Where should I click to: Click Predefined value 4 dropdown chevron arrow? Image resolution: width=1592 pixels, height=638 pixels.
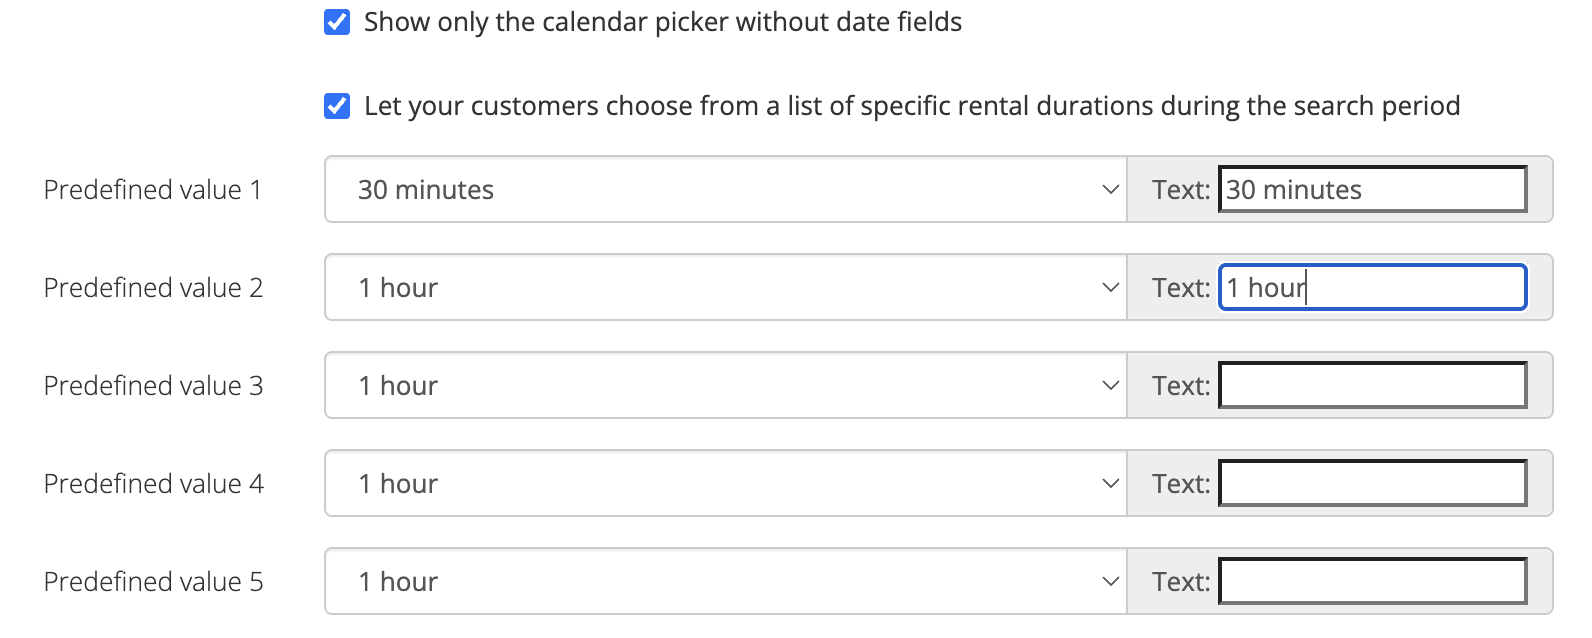tap(1109, 483)
